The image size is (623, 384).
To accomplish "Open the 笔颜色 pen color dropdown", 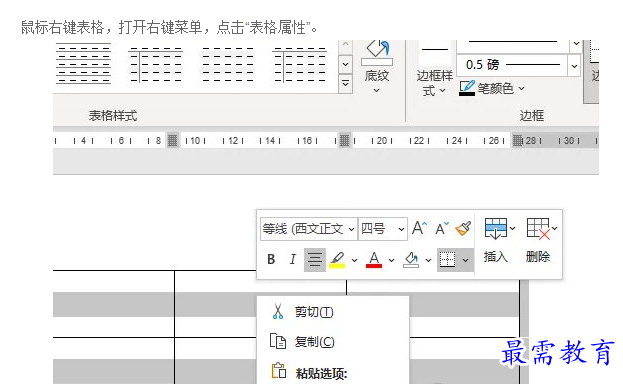I will tap(492, 88).
